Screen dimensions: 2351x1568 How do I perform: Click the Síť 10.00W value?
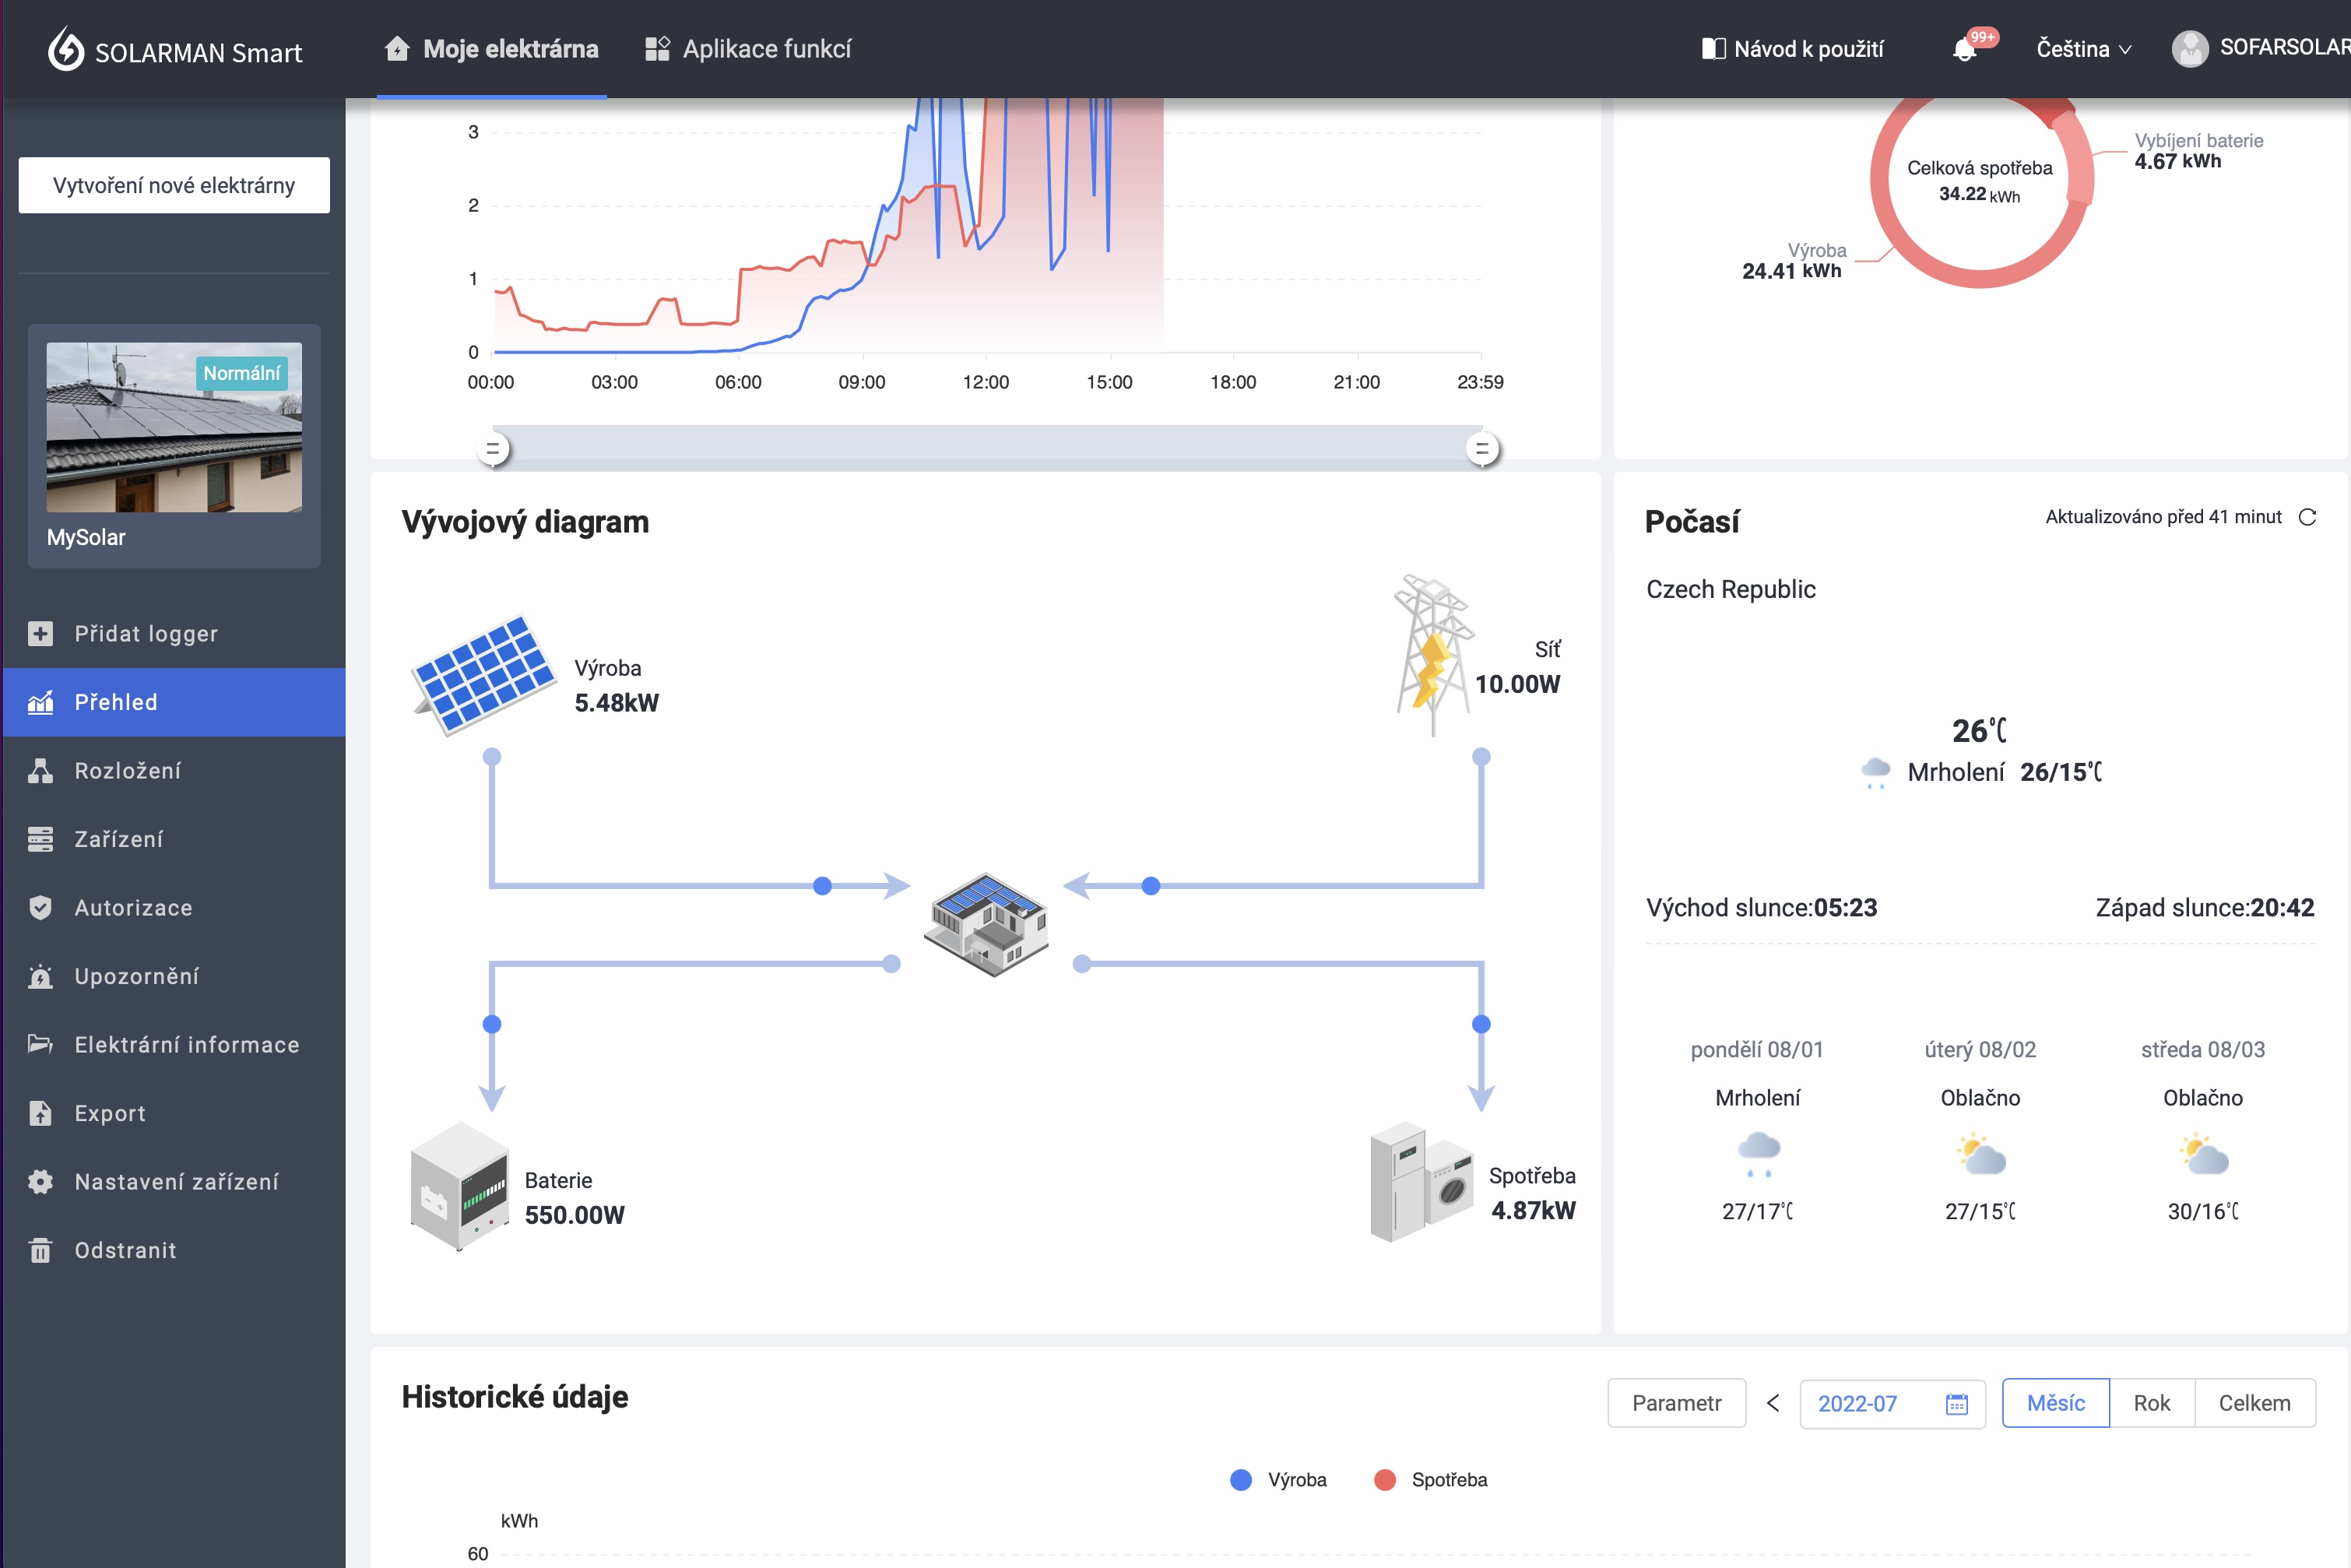pos(1517,684)
